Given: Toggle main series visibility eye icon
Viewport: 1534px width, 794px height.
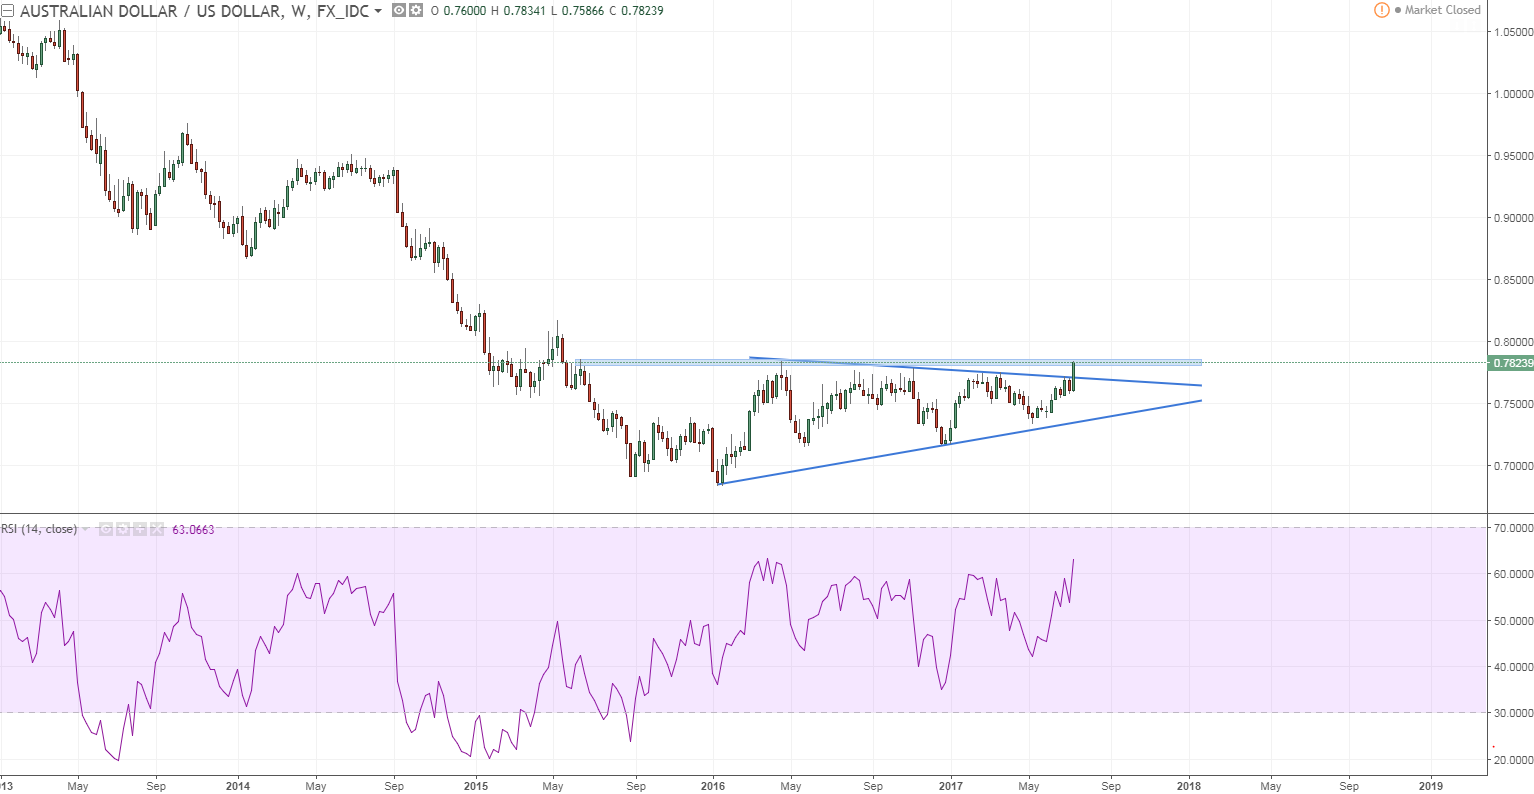Looking at the screenshot, I should [x=399, y=11].
